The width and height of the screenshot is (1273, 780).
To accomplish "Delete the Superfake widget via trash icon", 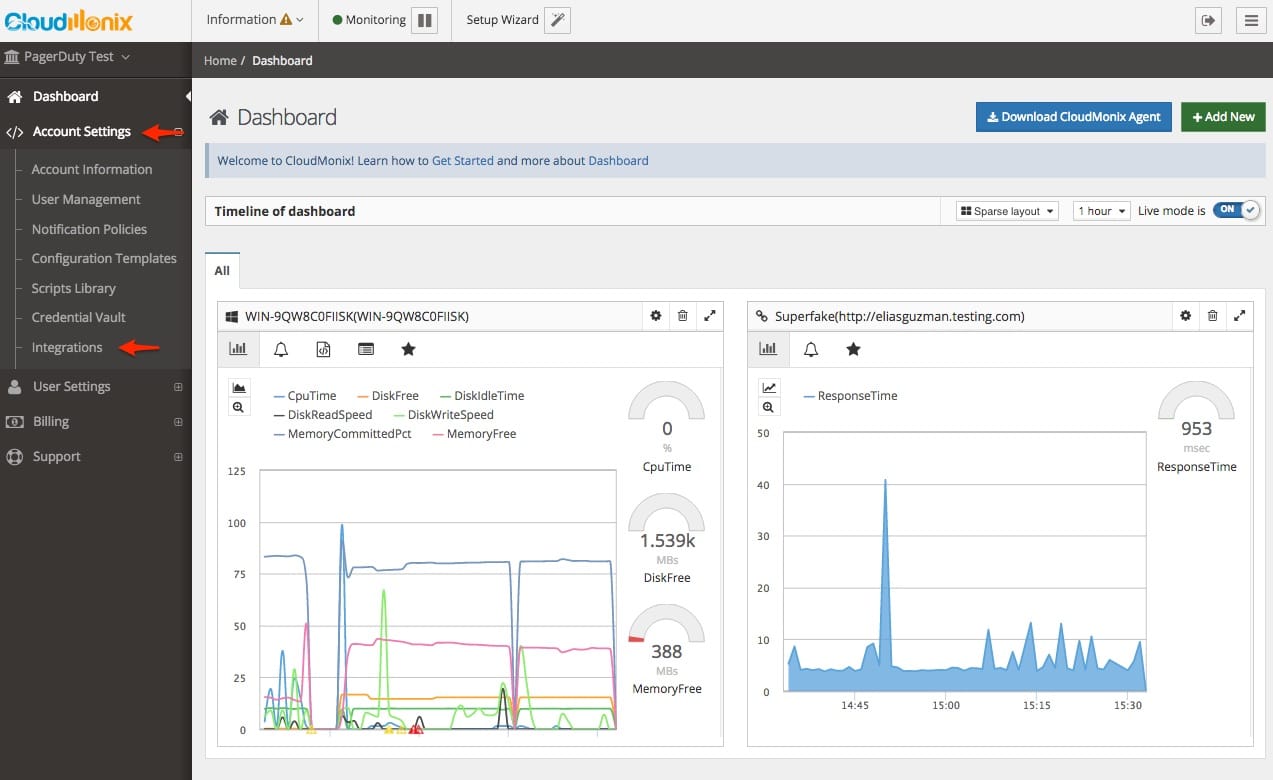I will pos(1212,316).
